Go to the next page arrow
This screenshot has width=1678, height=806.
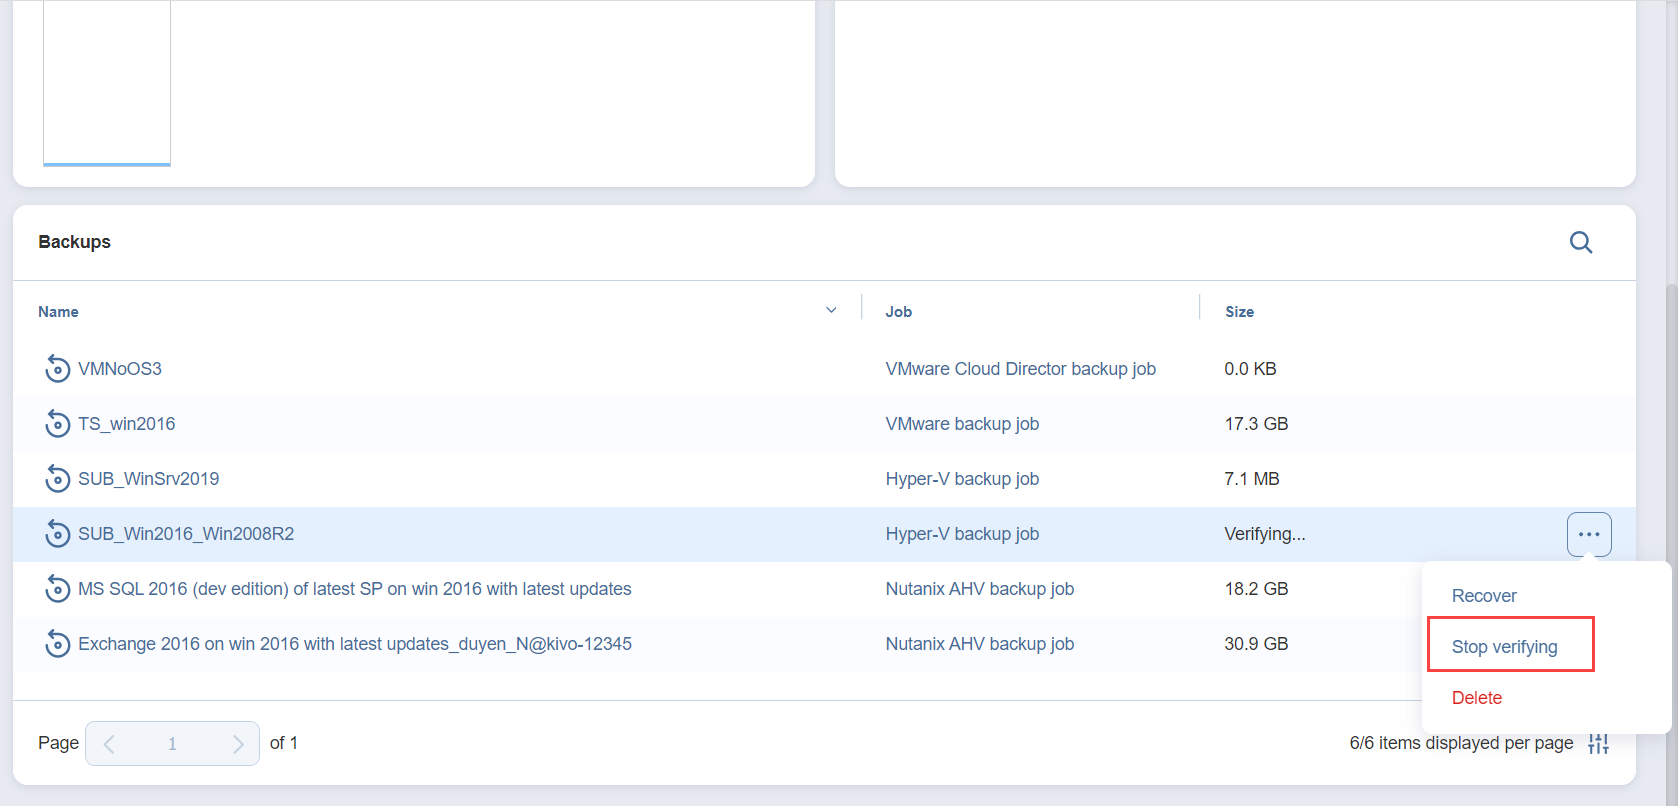coord(237,744)
